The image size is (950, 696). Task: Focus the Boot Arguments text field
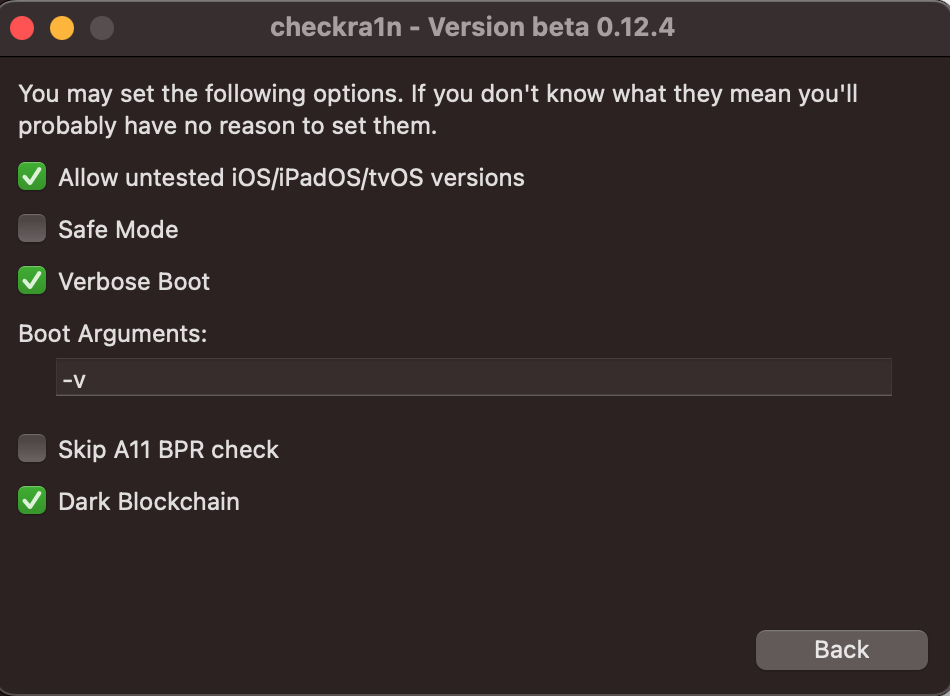(x=473, y=378)
